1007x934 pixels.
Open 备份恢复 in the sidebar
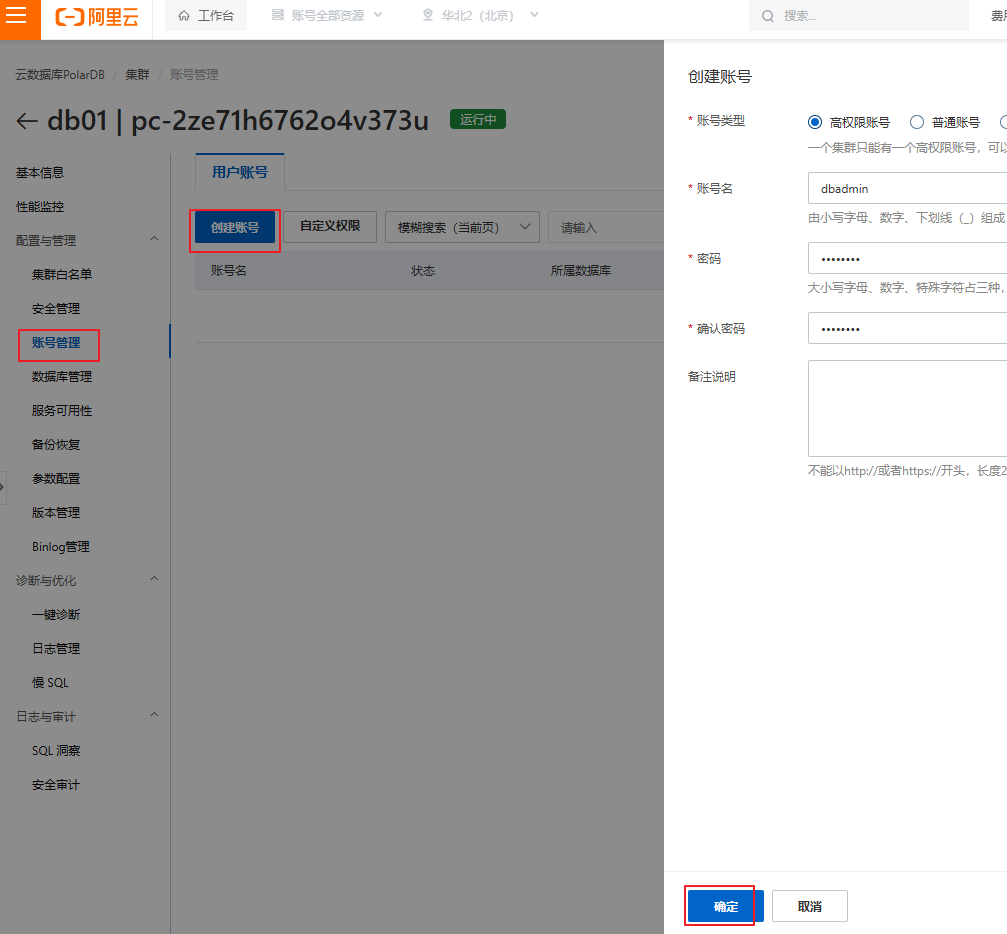56,445
